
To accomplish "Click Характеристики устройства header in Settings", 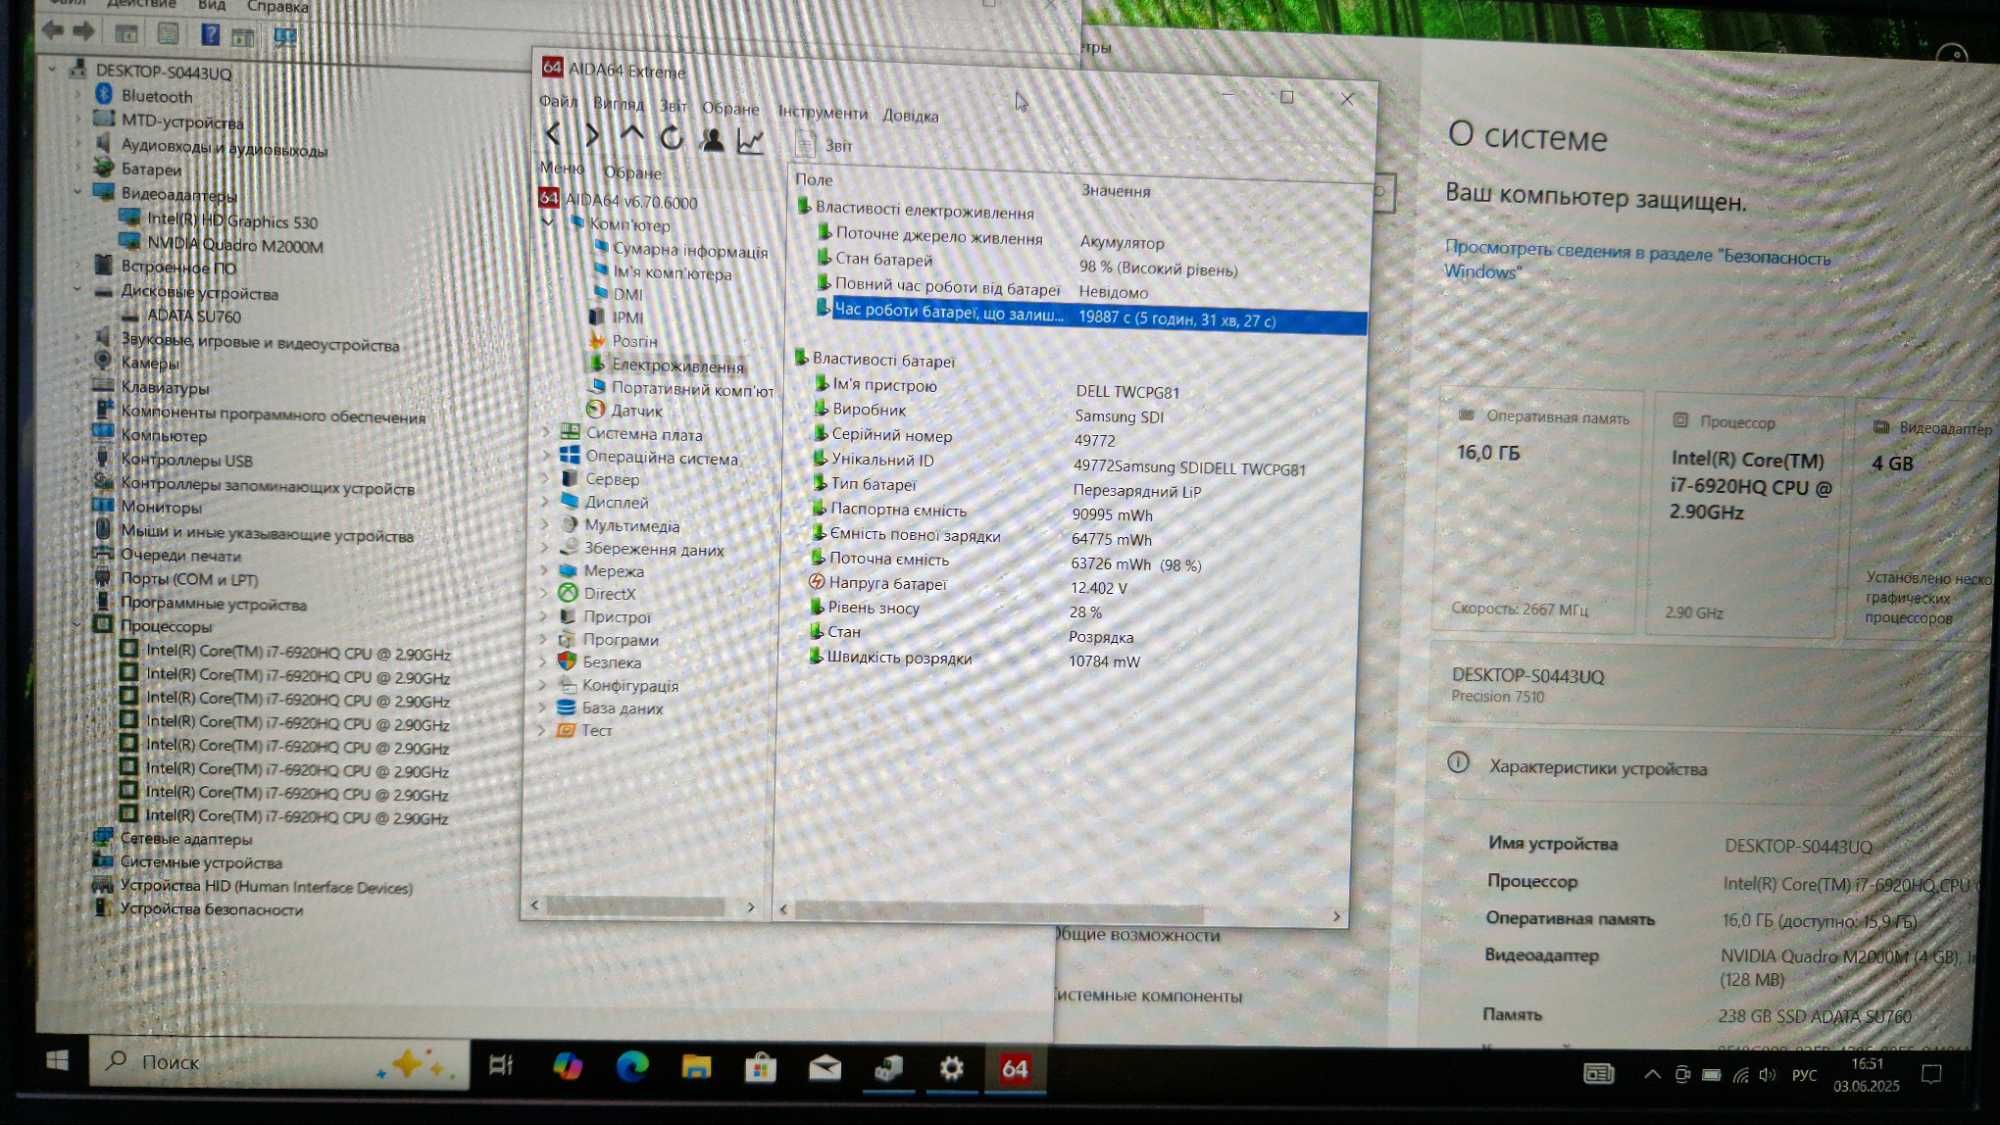I will (1597, 767).
